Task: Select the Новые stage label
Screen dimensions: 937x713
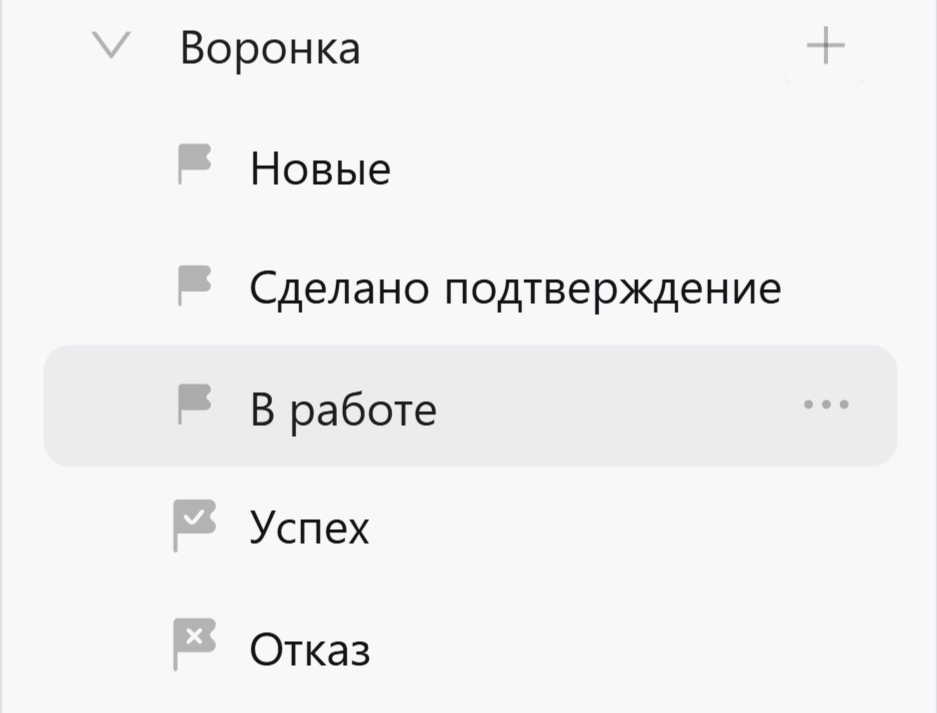Action: pyautogui.click(x=320, y=169)
